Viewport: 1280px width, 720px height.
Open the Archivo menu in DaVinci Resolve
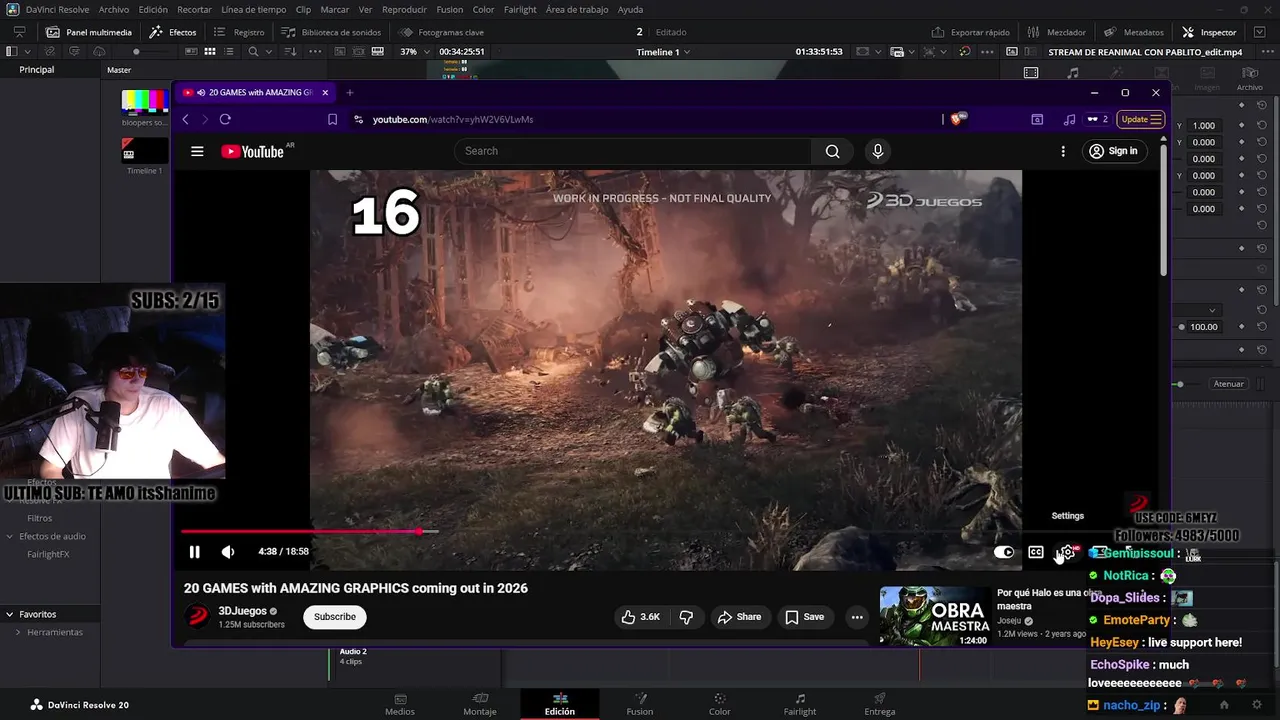point(113,9)
